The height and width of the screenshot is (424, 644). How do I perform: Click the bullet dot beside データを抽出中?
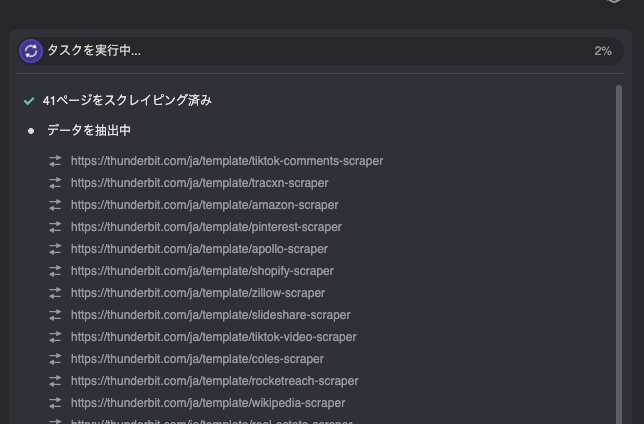click(31, 131)
